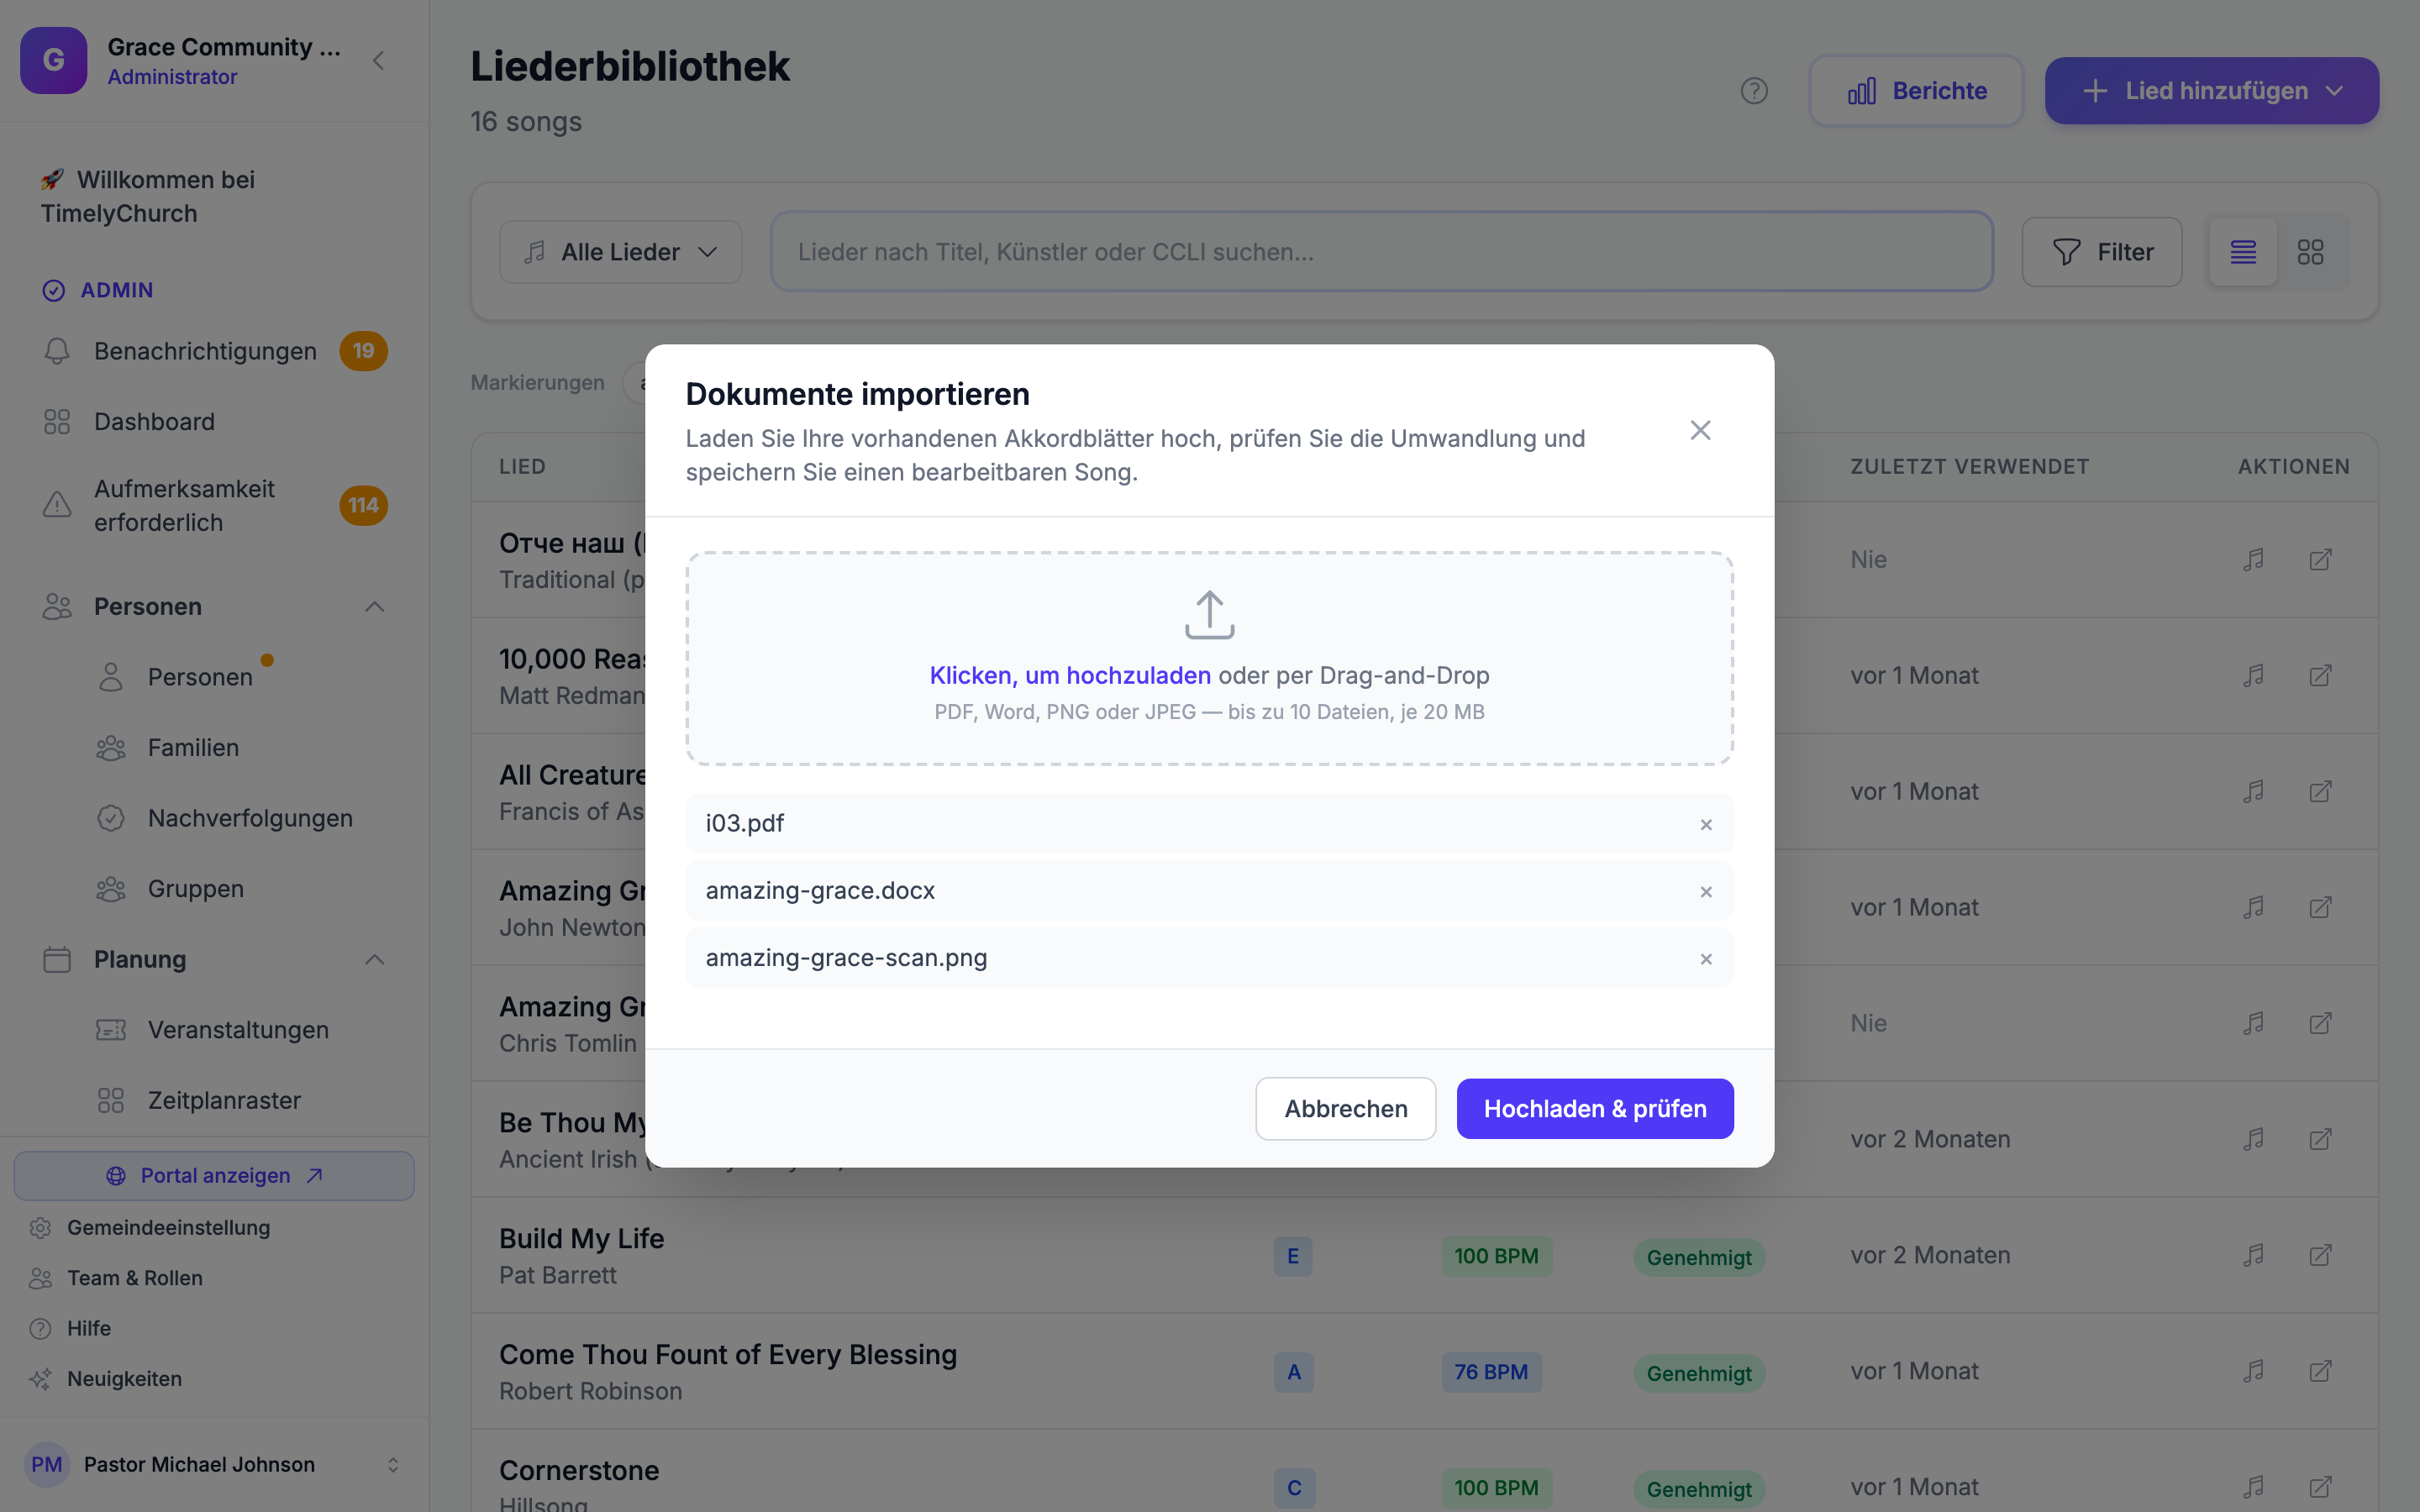This screenshot has width=2420, height=1512.
Task: Open sheet music icon for Build My Life
Action: pos(2253,1255)
